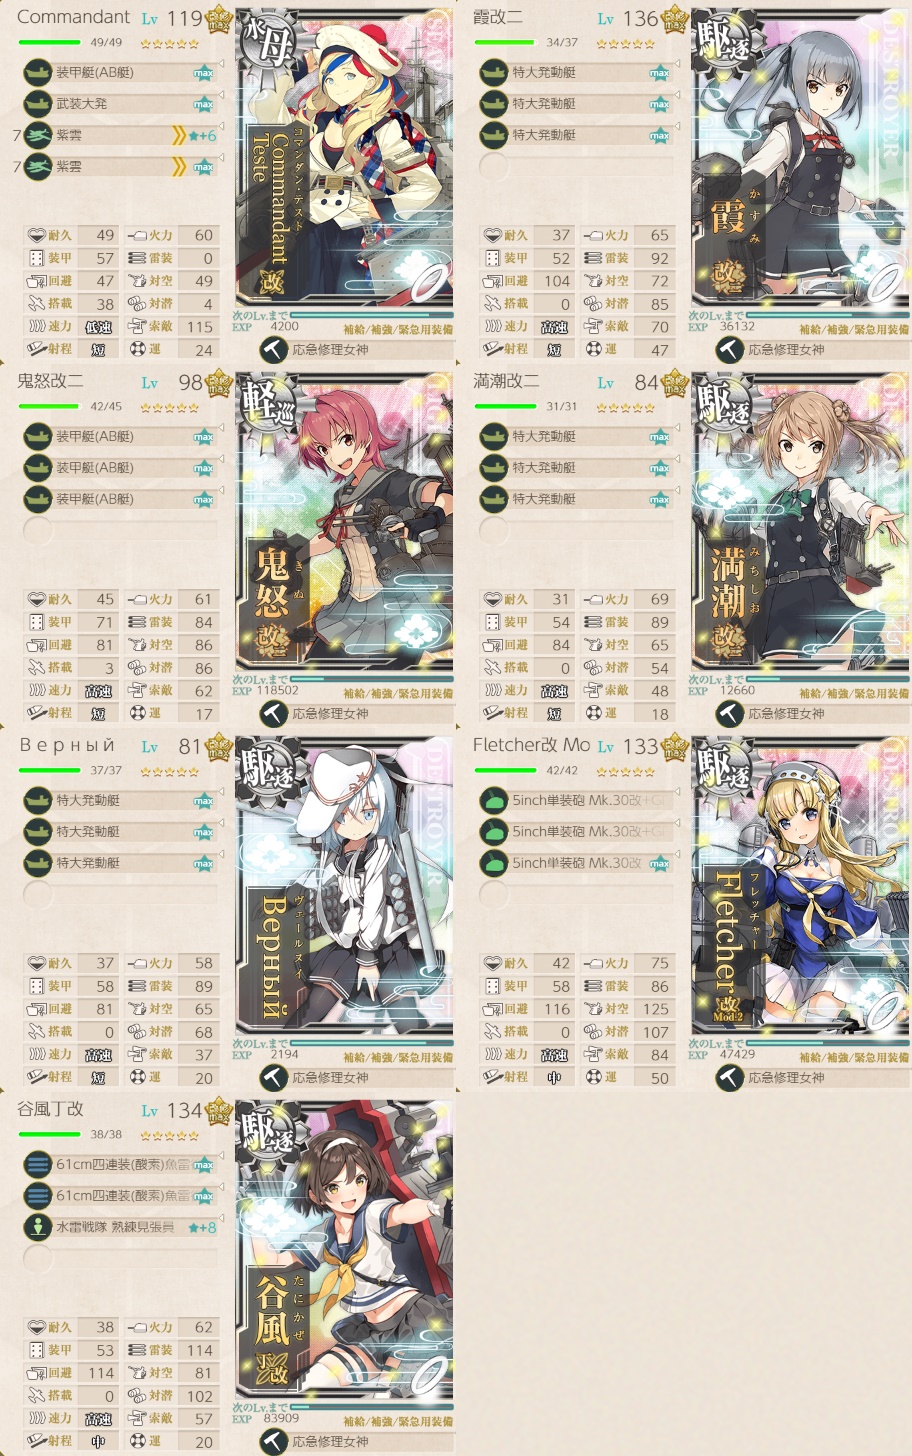
Task: Click the green HP bar of 霞改二
Action: [x=506, y=42]
